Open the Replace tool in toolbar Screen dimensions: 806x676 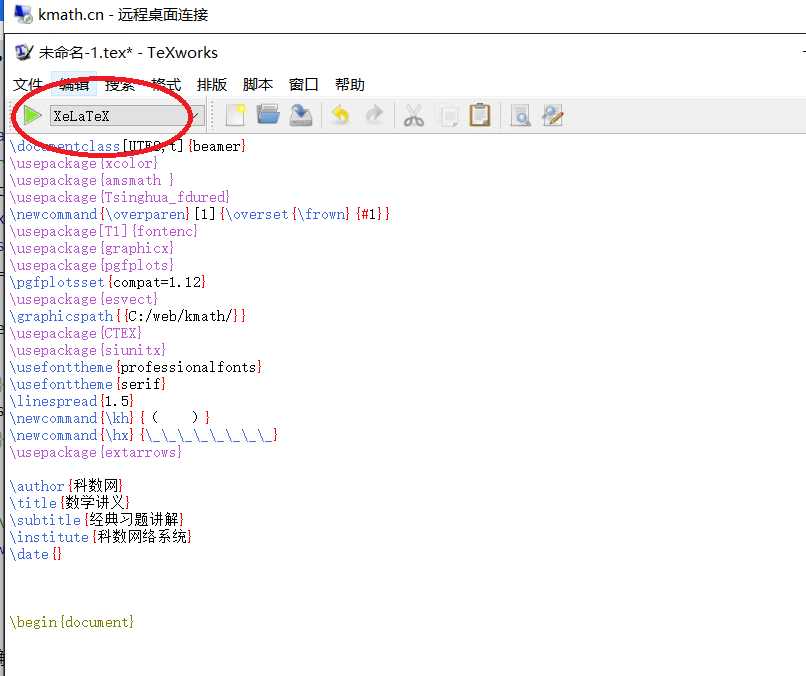pyautogui.click(x=553, y=116)
